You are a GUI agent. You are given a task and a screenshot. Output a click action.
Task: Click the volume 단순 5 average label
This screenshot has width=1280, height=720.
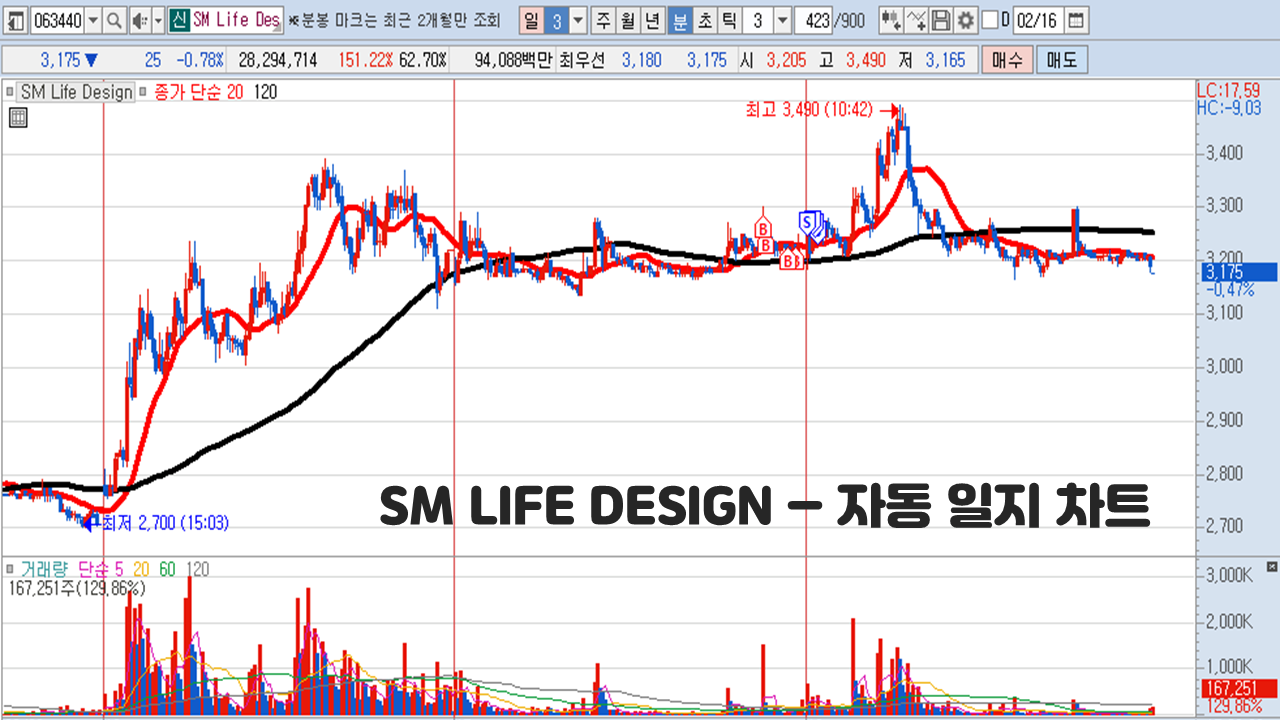pos(100,569)
